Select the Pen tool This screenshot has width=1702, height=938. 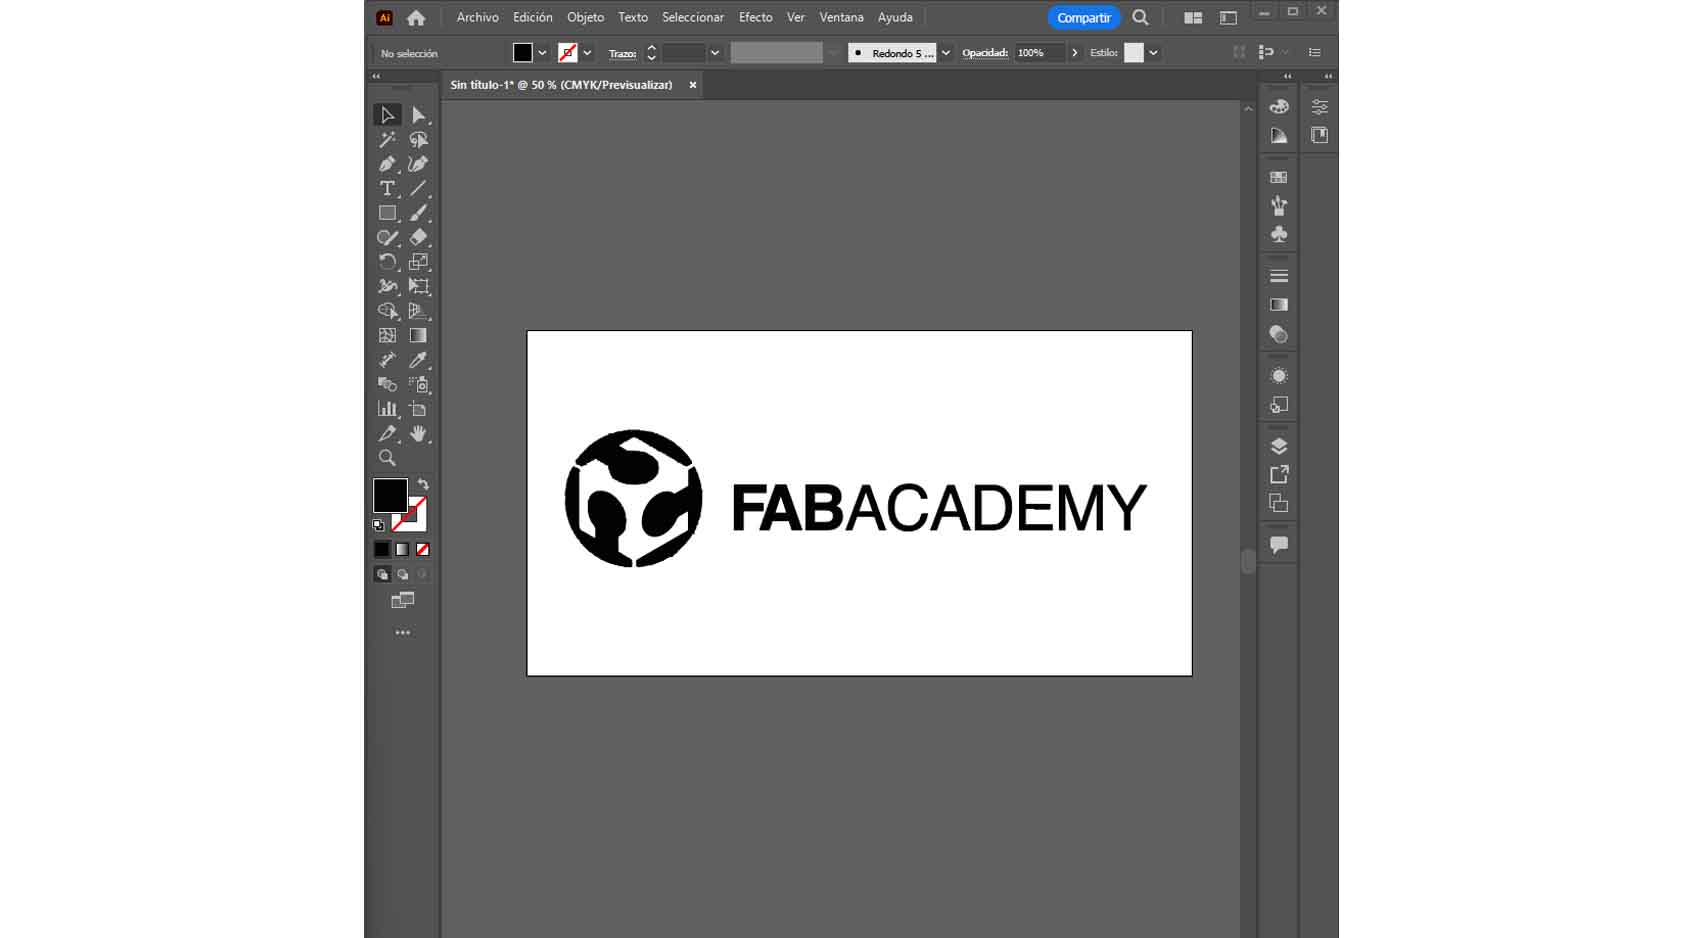click(387, 164)
